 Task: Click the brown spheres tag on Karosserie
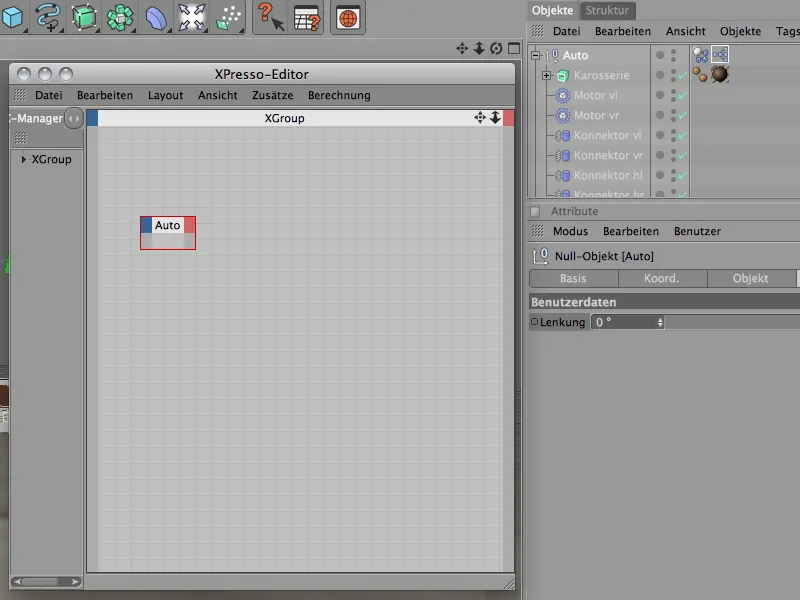pyautogui.click(x=701, y=75)
